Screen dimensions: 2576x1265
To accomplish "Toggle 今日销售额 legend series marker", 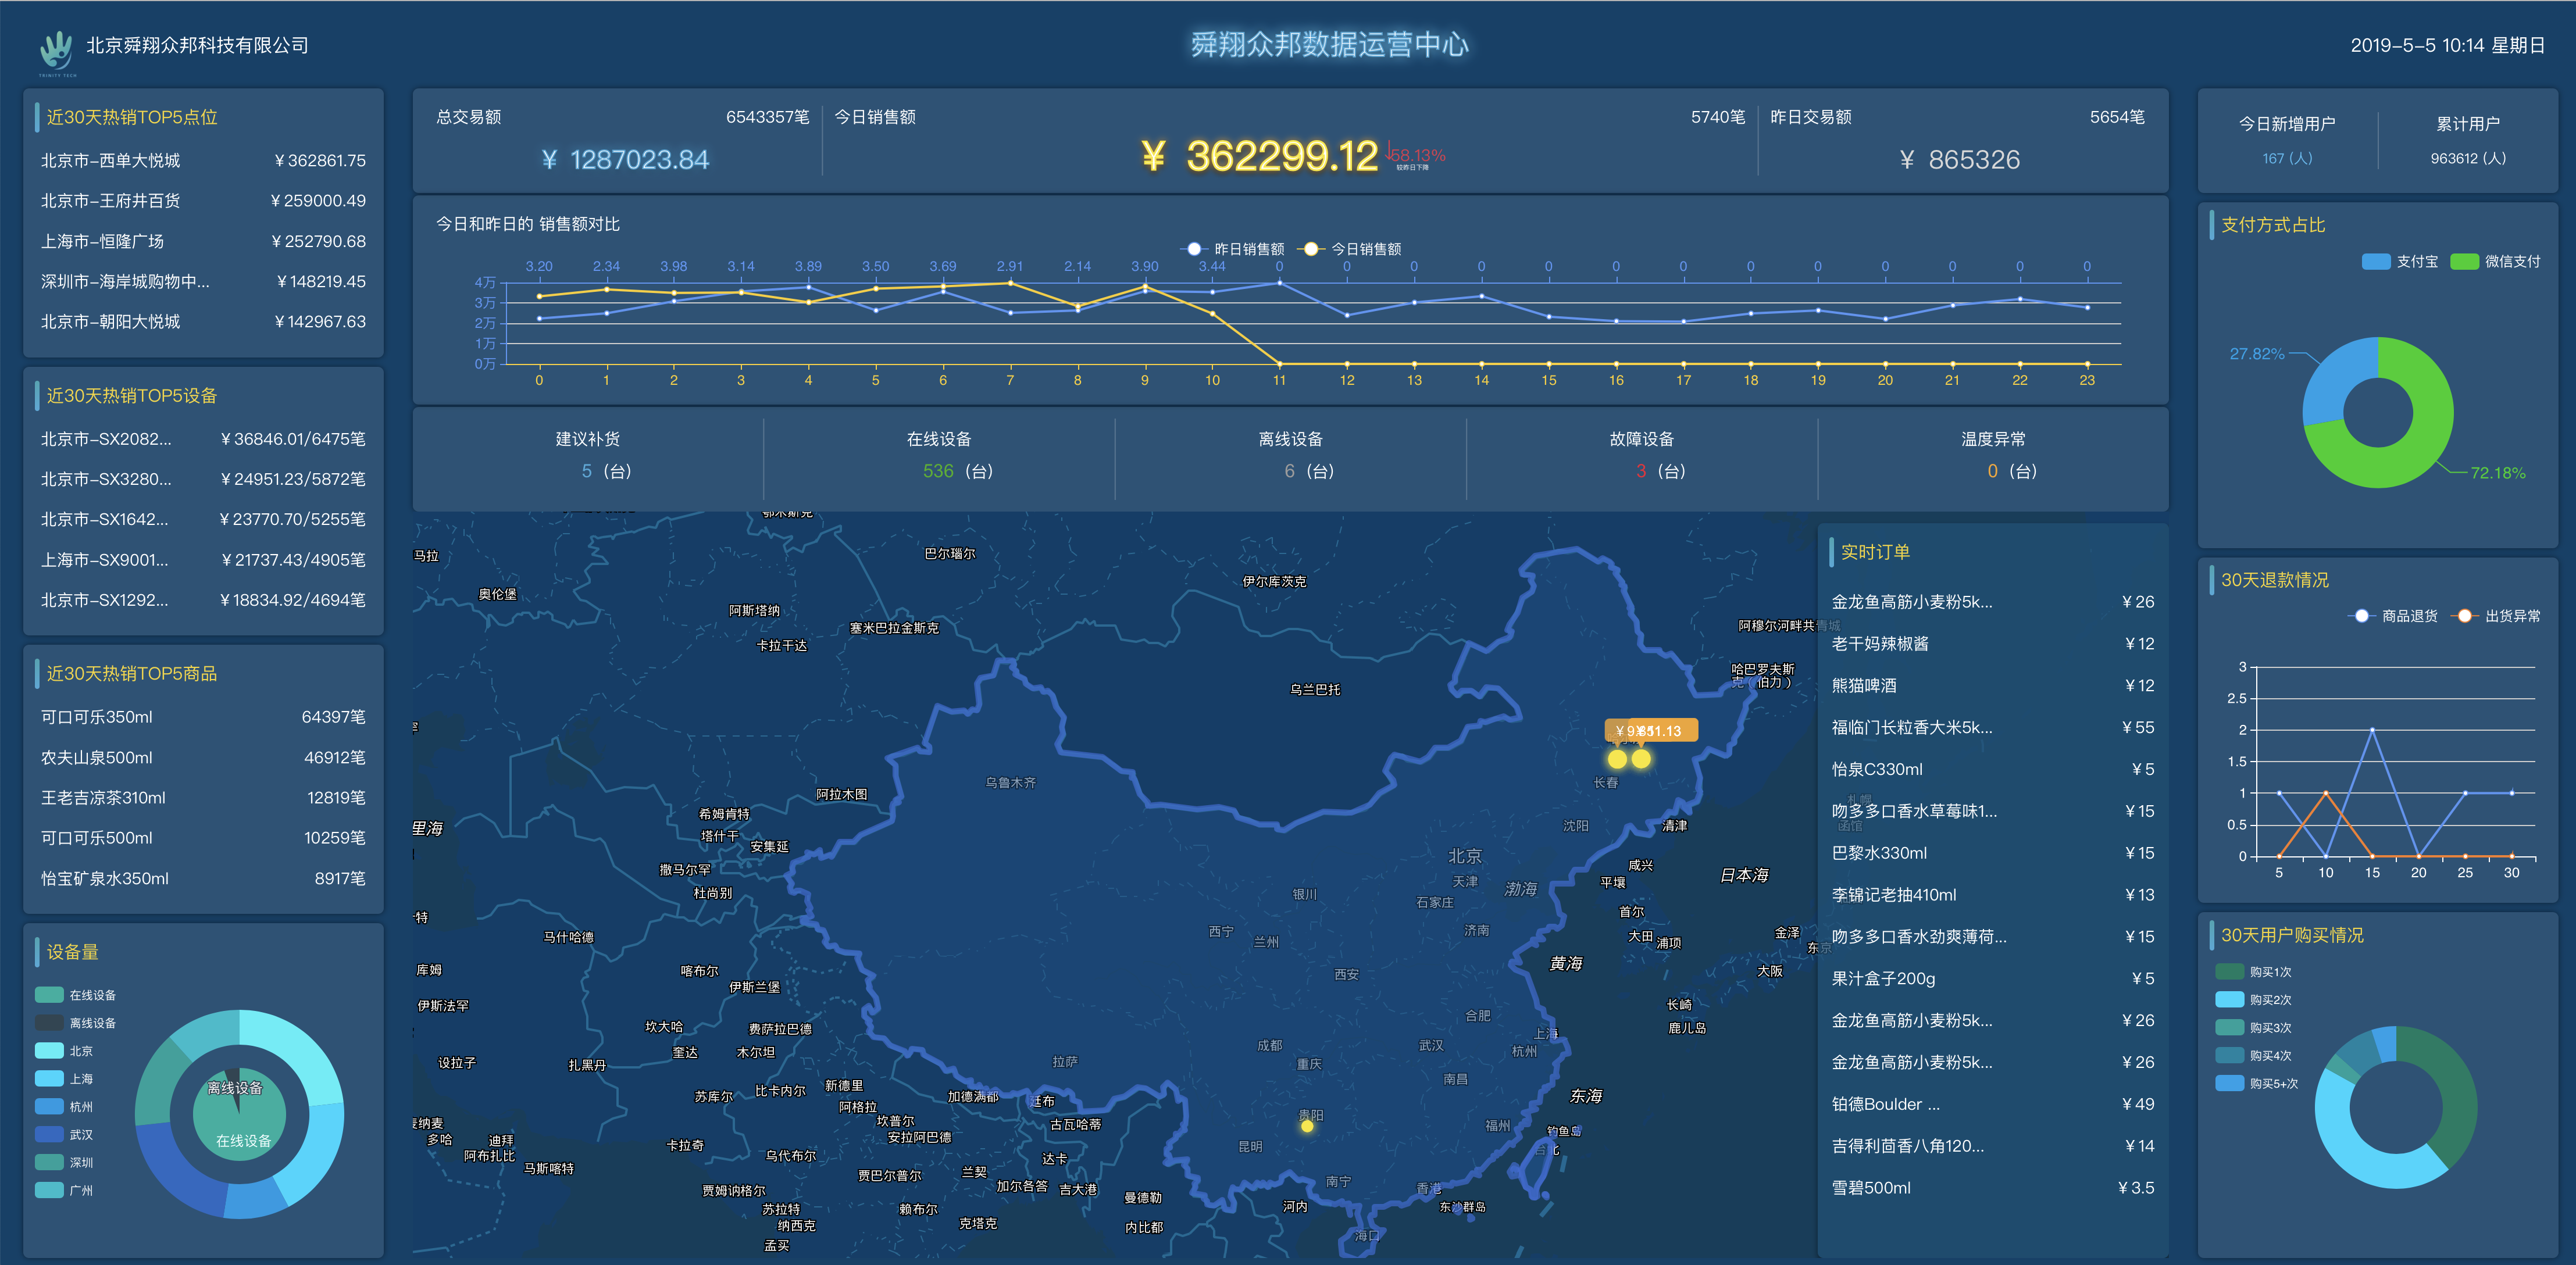I will pyautogui.click(x=1310, y=249).
